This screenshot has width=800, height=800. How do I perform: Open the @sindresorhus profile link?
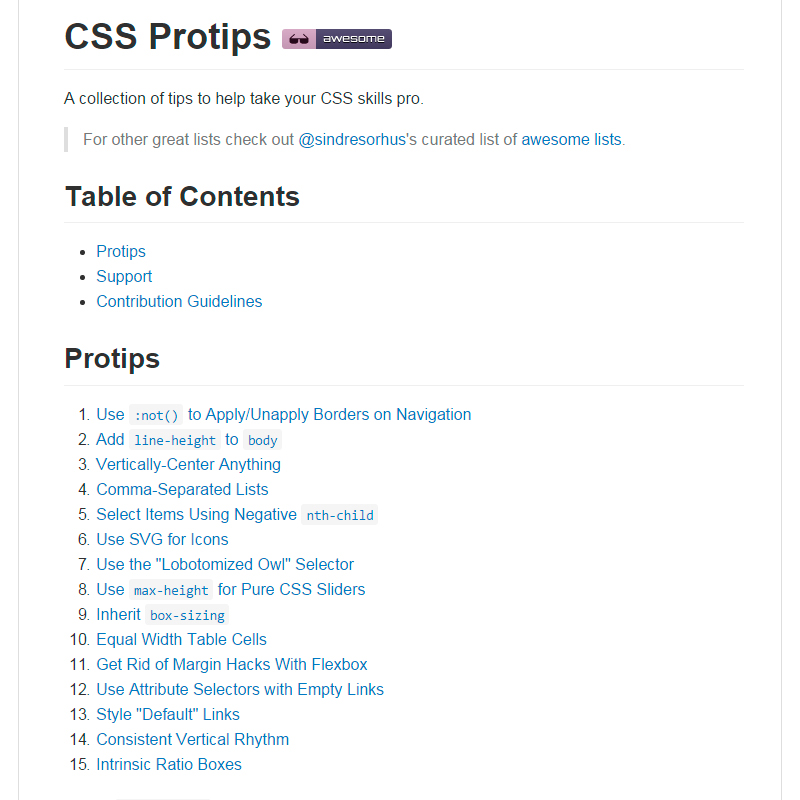click(x=352, y=139)
